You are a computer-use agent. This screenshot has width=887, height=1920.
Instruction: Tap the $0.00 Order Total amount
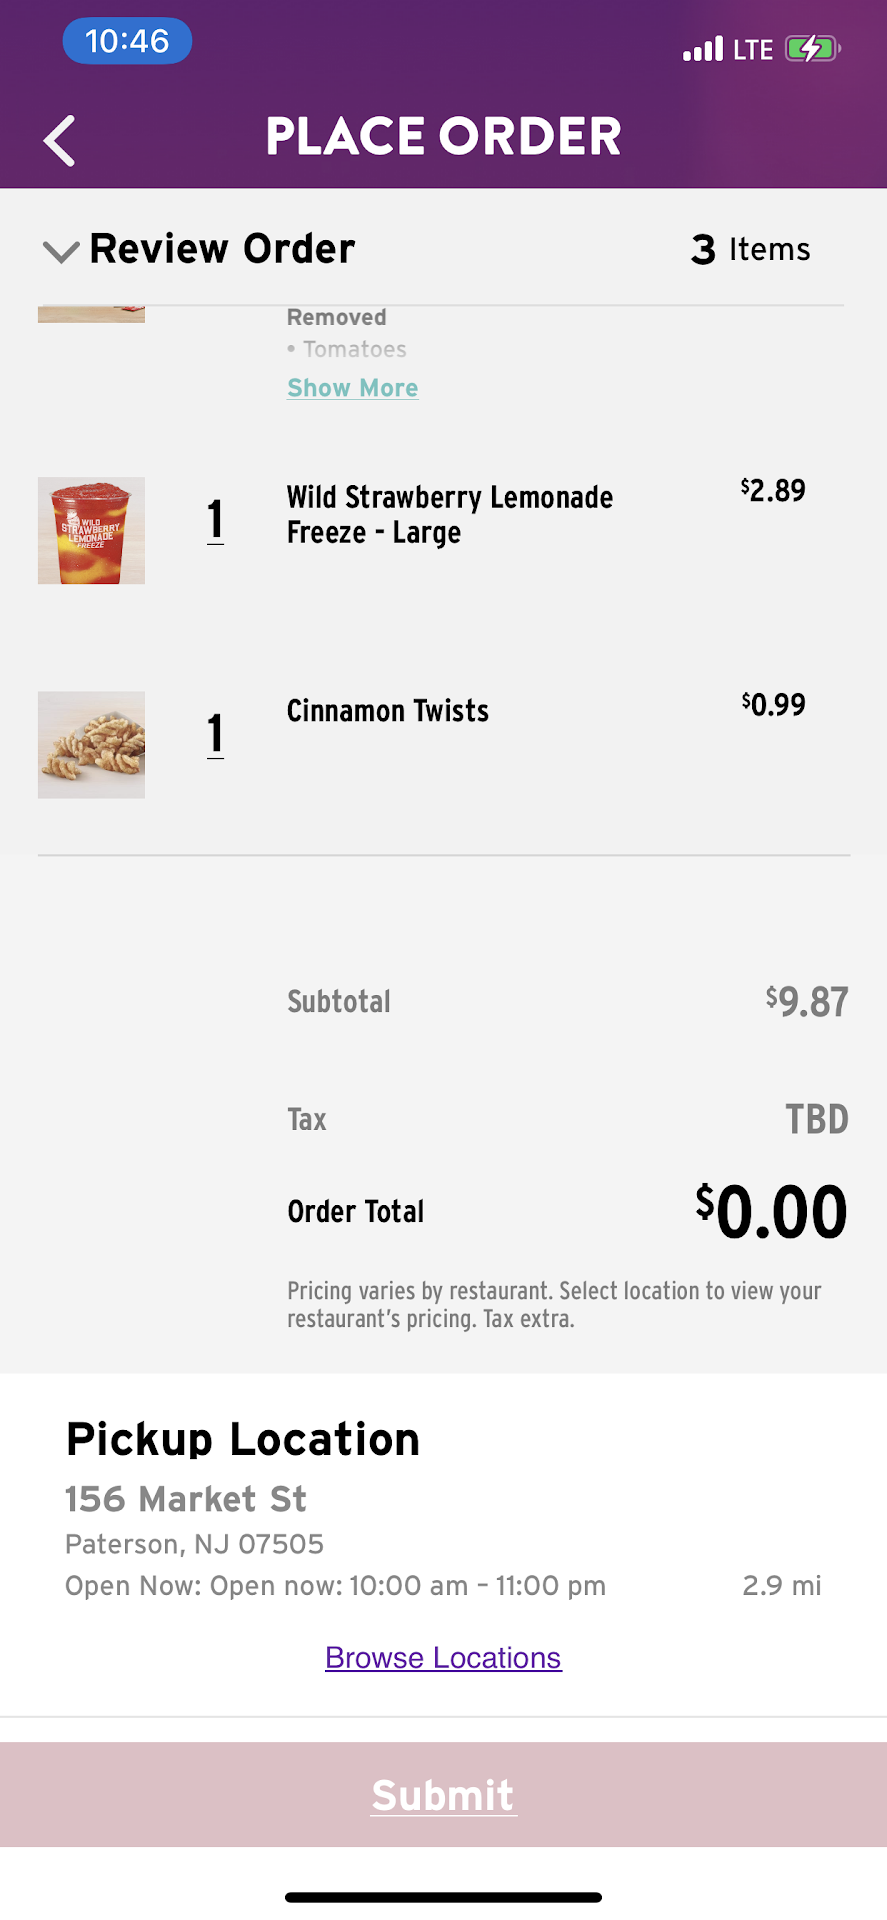(x=771, y=1212)
